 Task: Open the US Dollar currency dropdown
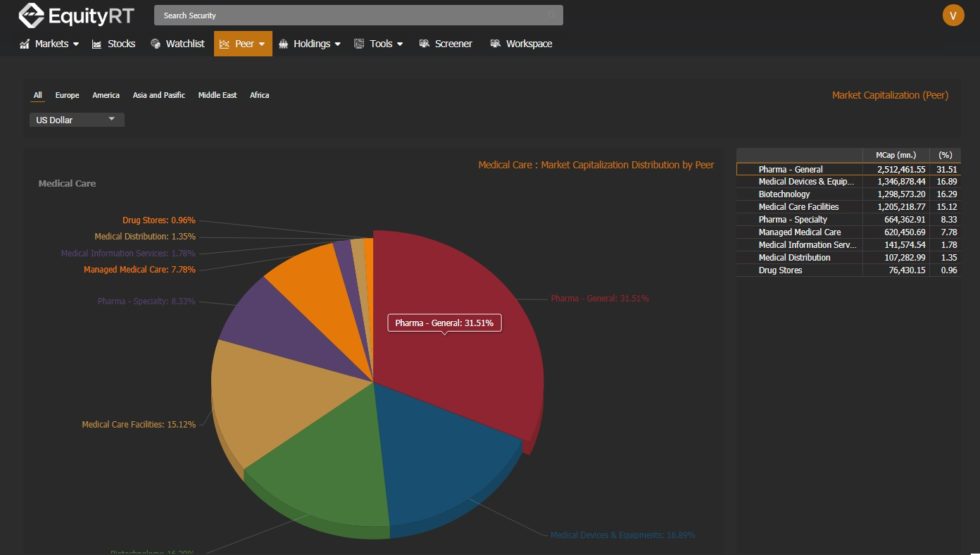tap(76, 120)
